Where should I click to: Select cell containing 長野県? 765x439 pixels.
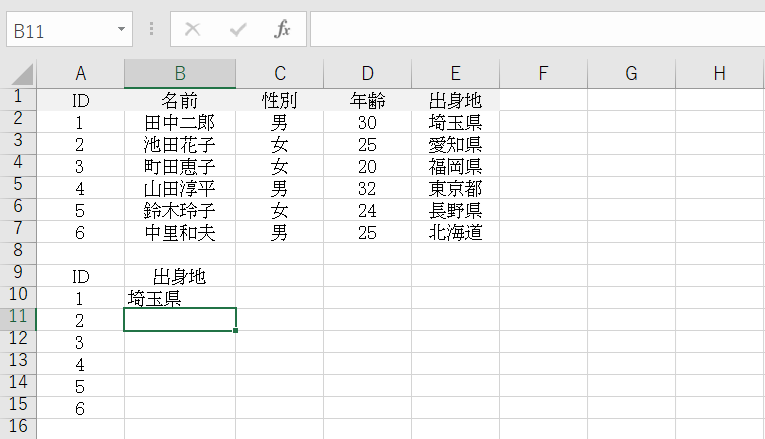[455, 210]
